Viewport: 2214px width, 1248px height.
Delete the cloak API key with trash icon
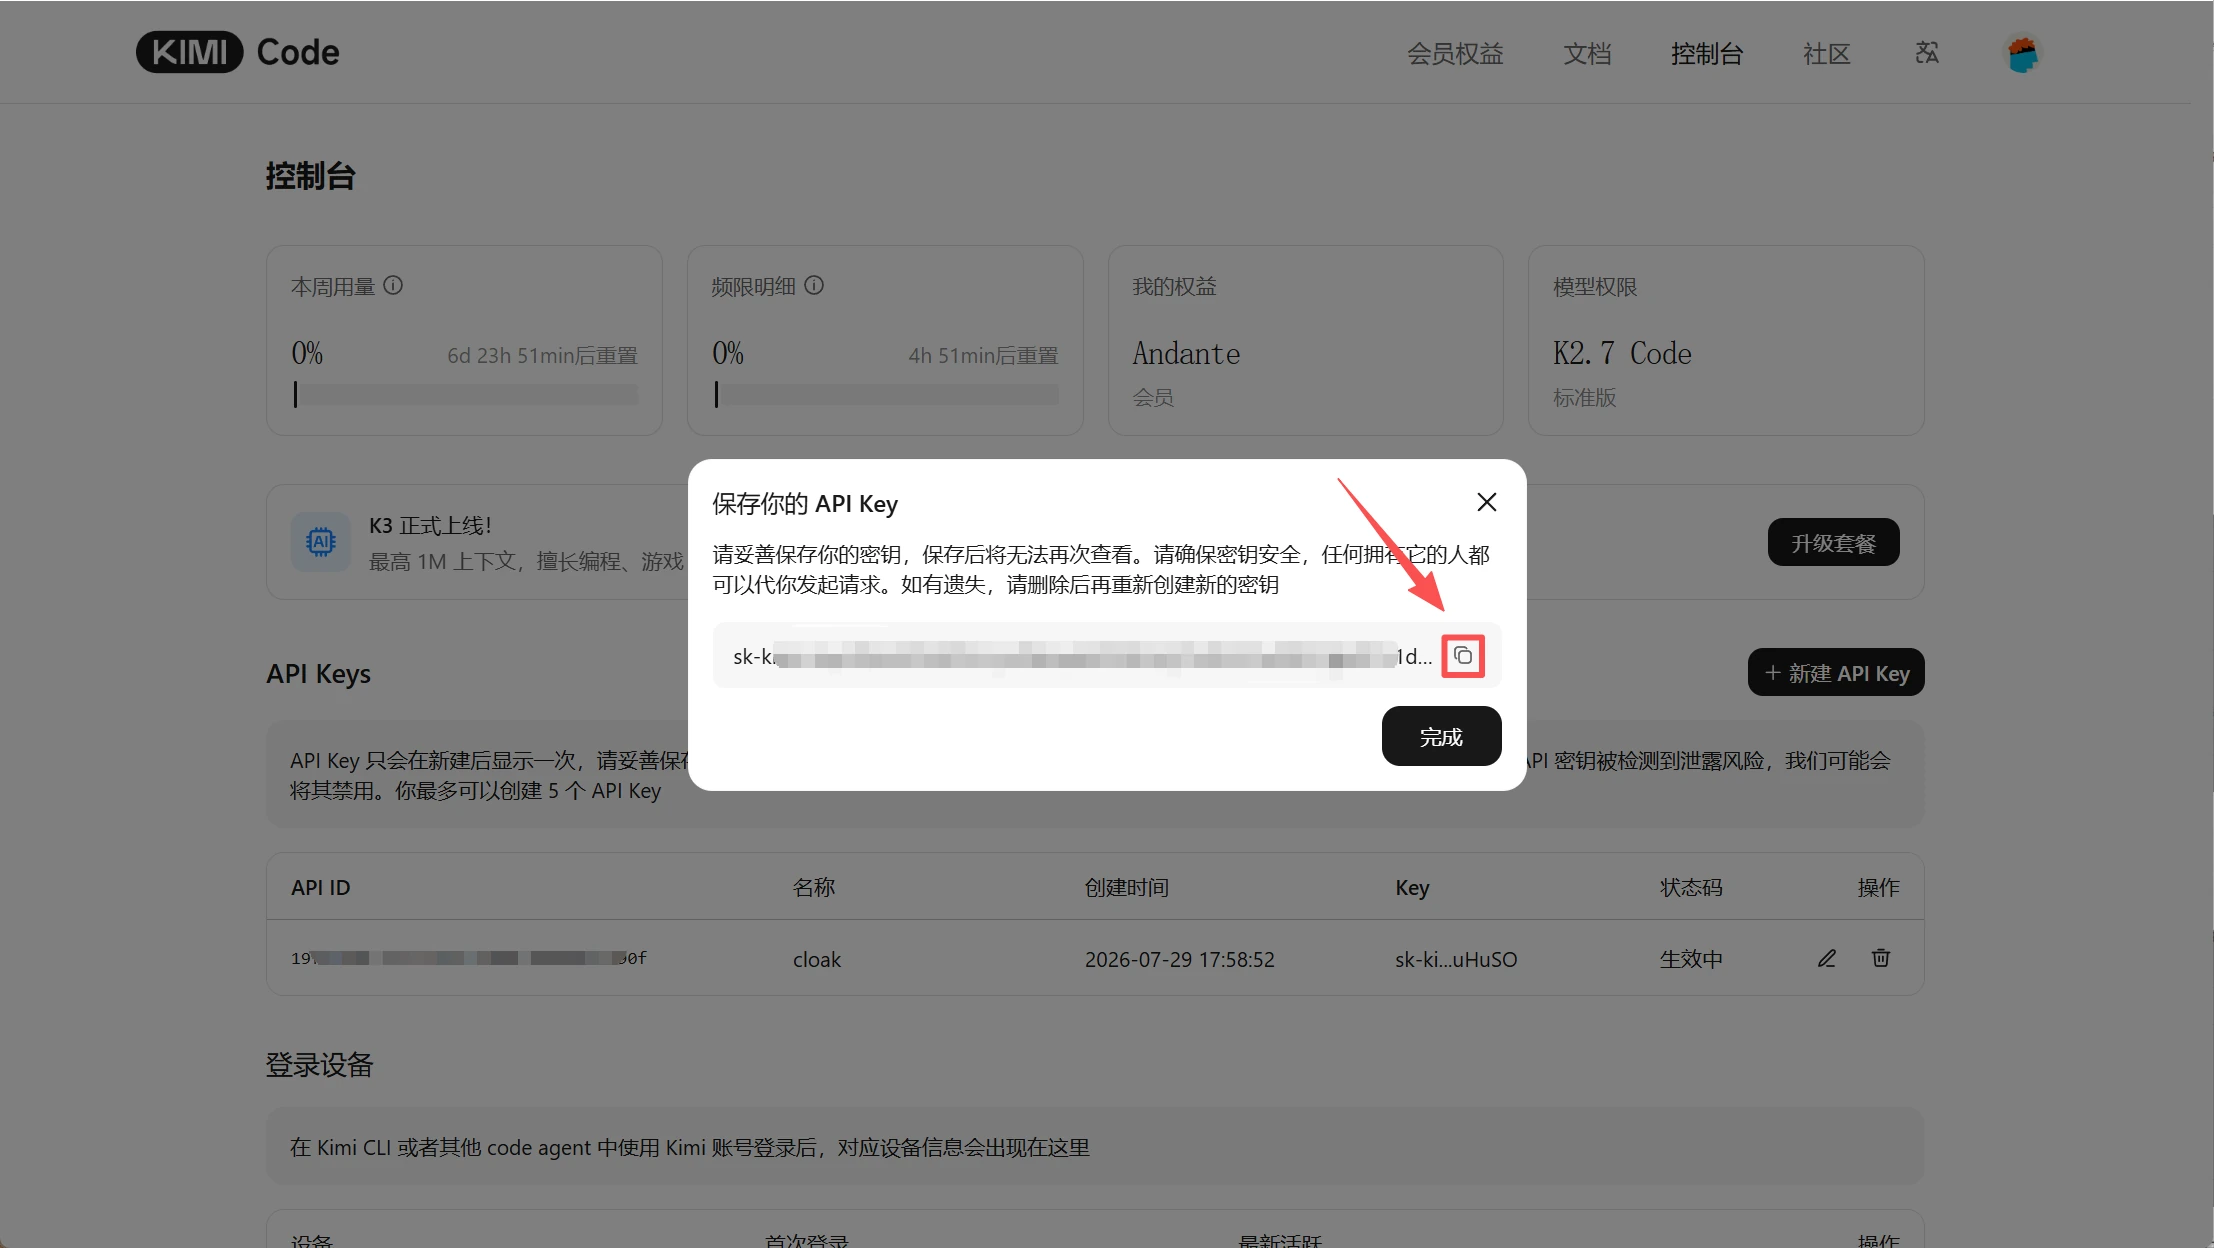click(x=1881, y=958)
